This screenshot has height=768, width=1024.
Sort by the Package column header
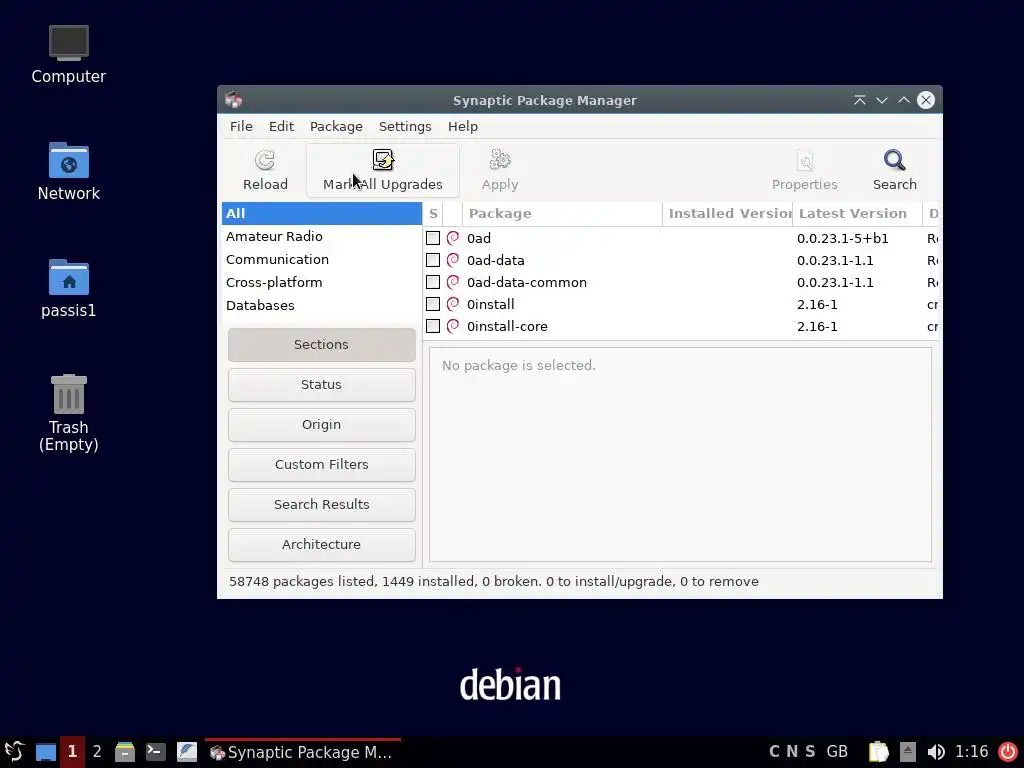pos(562,214)
